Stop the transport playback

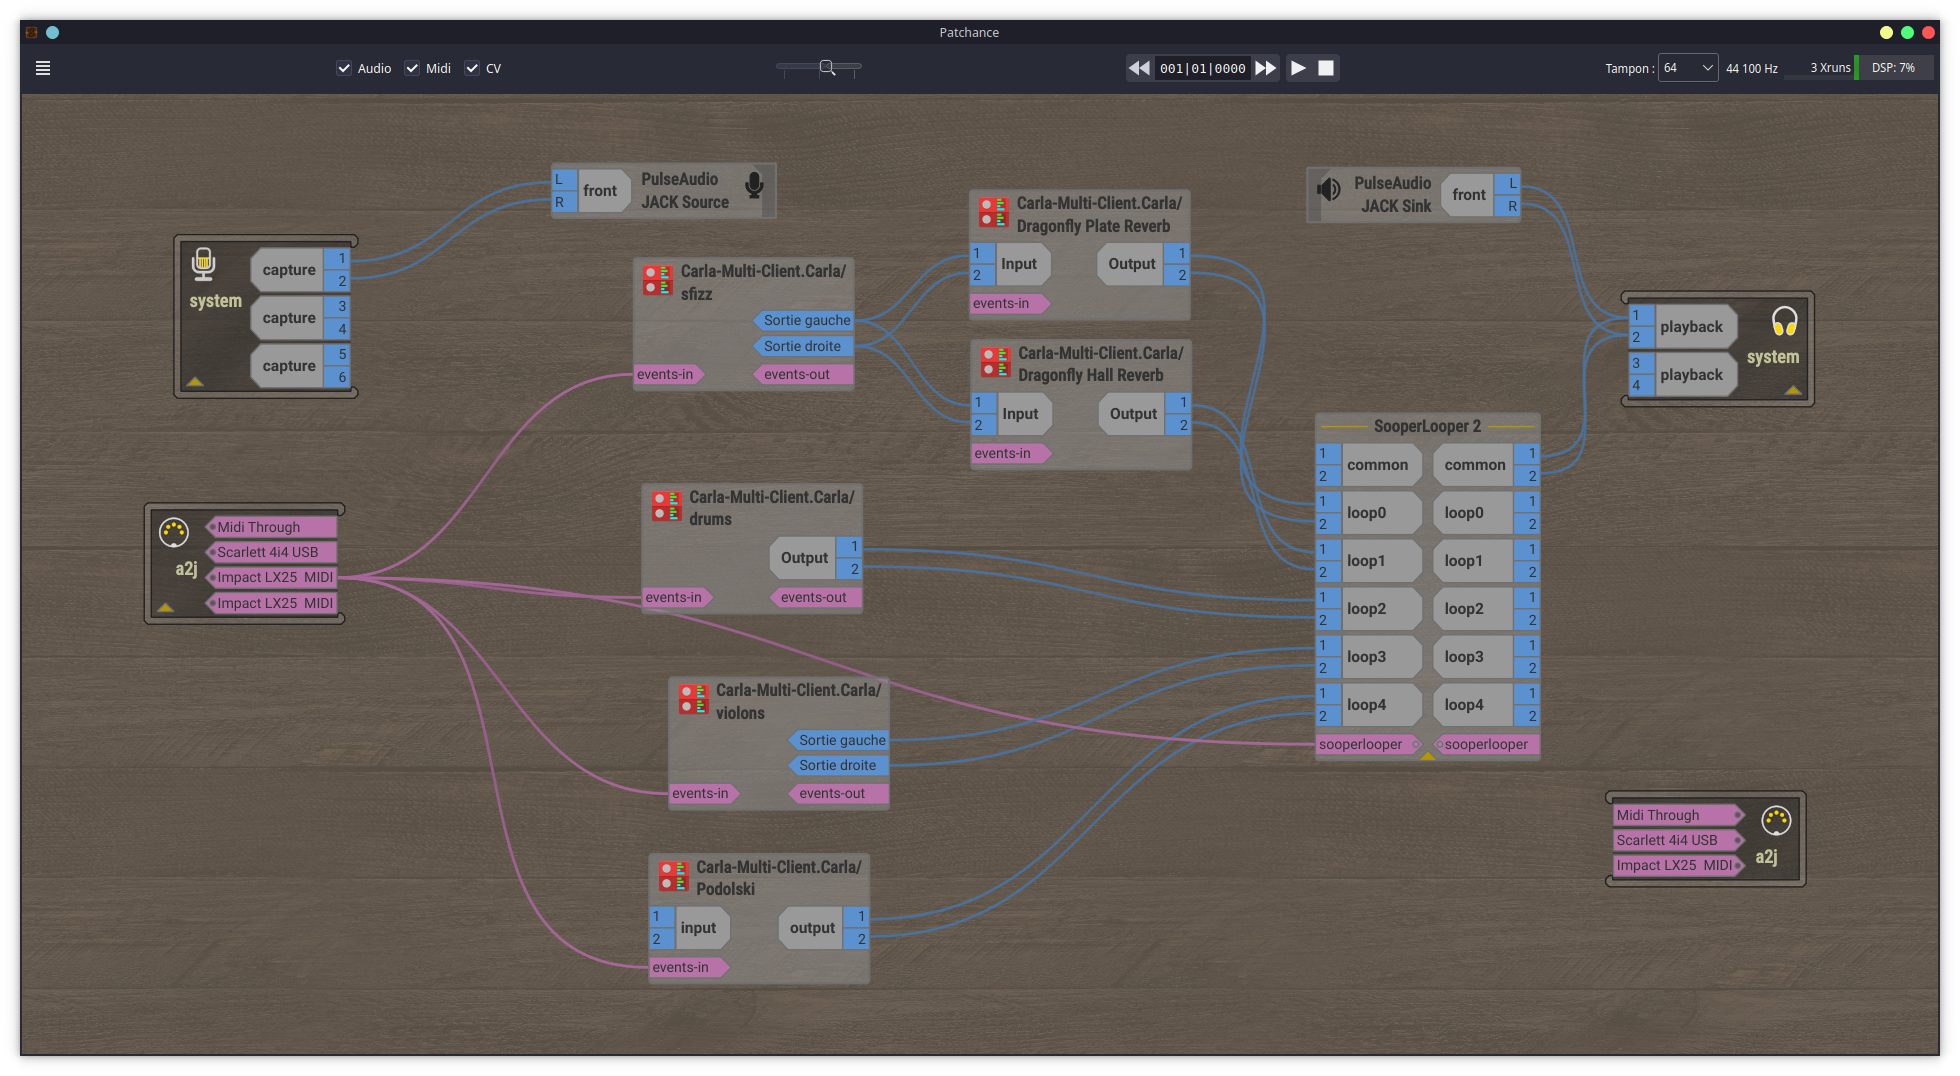tap(1326, 68)
